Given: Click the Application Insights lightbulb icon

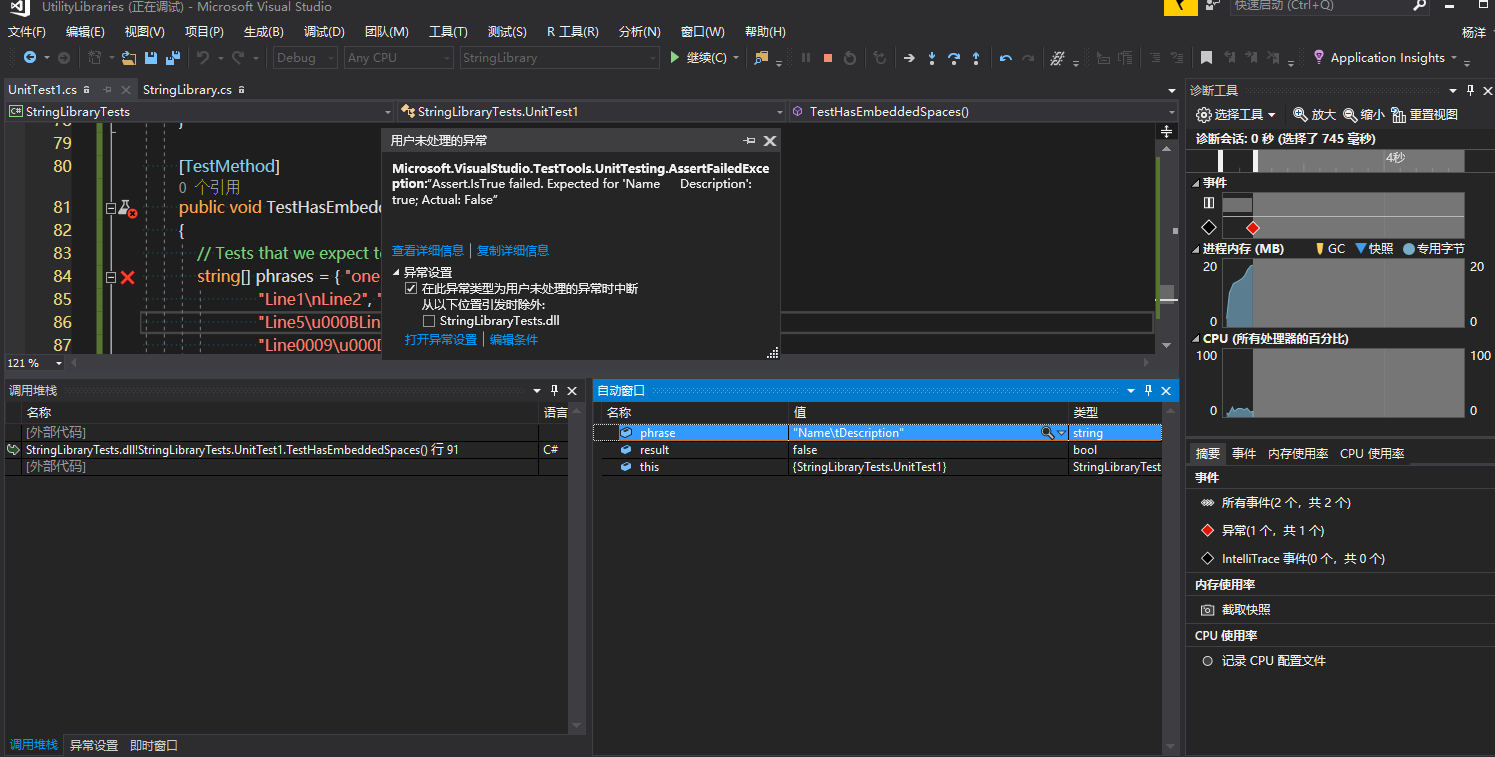Looking at the screenshot, I should point(1319,57).
